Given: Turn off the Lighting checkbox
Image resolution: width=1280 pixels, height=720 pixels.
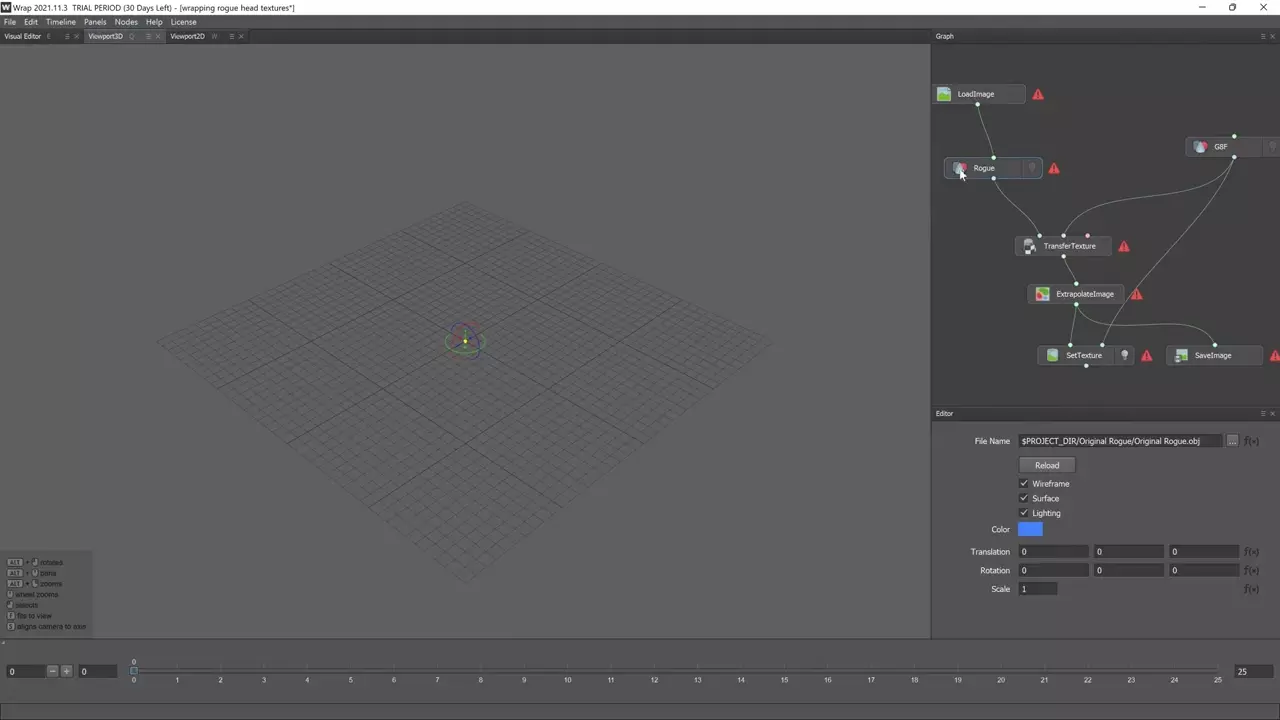Looking at the screenshot, I should point(1024,513).
